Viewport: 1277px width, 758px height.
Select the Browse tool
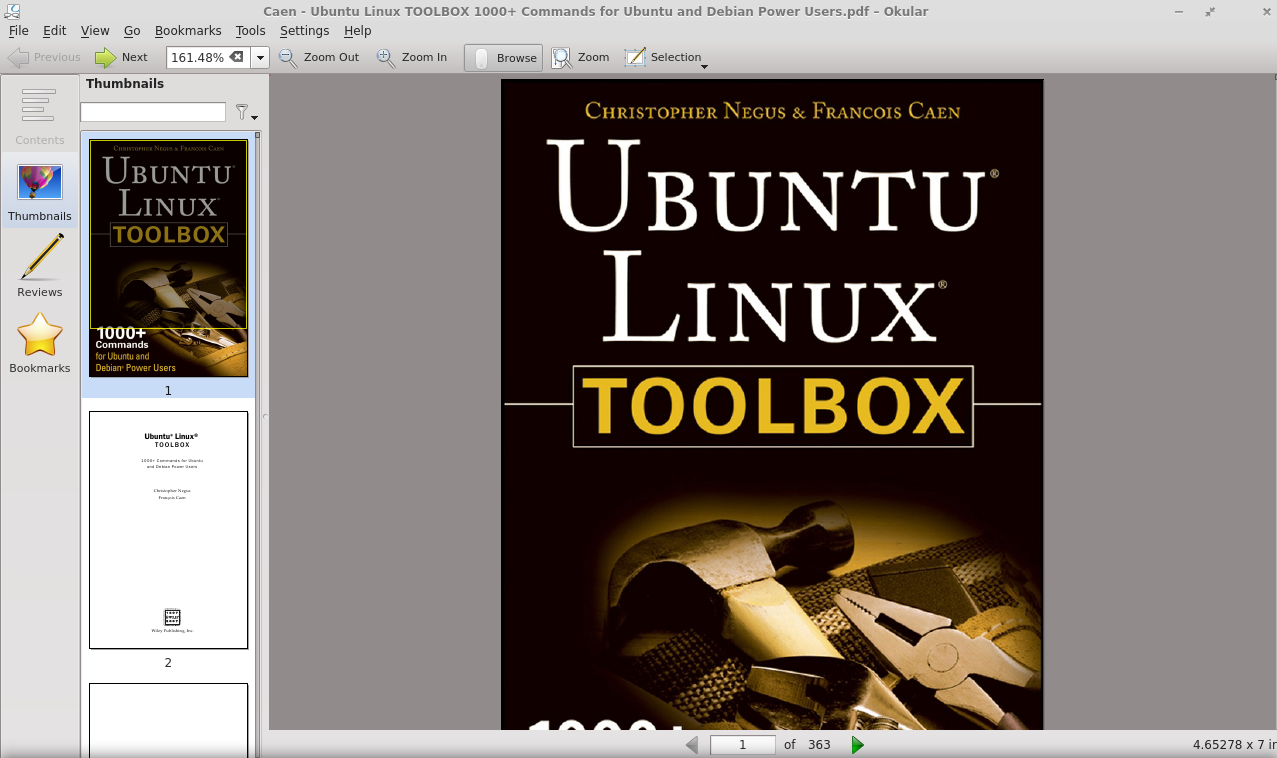point(503,58)
